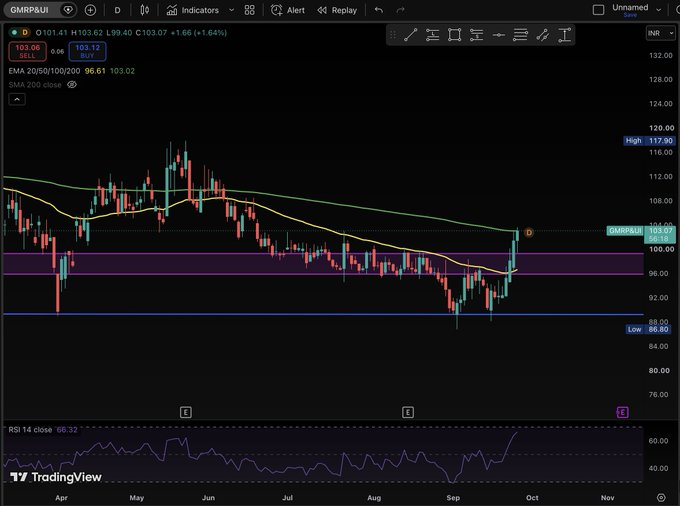Click the 120.00 price axis label
680x506 pixels.
[661, 128]
